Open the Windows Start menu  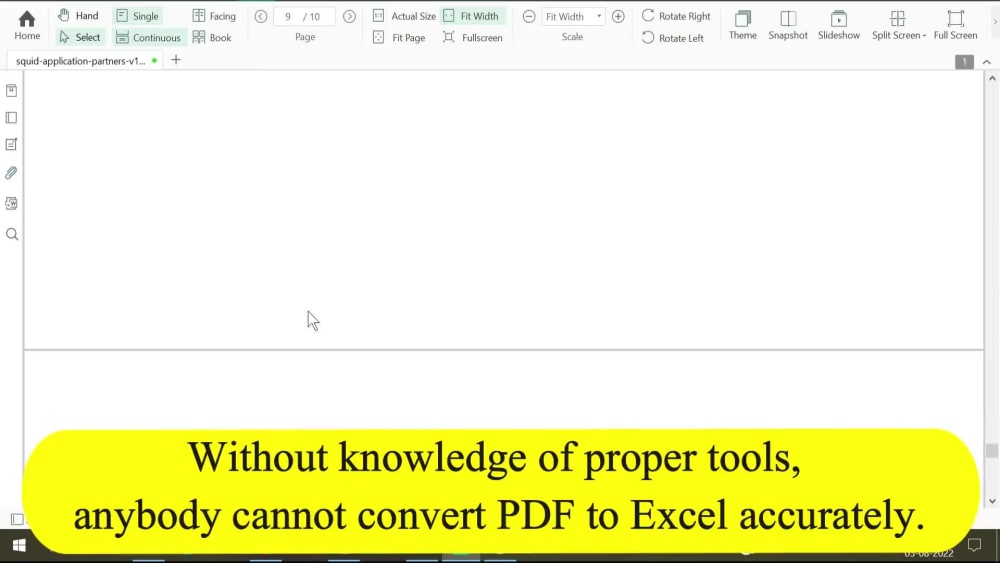click(x=19, y=546)
